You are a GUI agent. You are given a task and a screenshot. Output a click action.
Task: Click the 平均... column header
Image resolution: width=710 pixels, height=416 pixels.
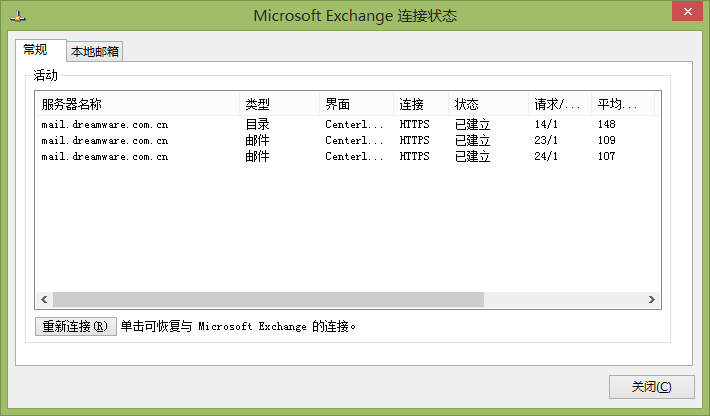(x=623, y=104)
